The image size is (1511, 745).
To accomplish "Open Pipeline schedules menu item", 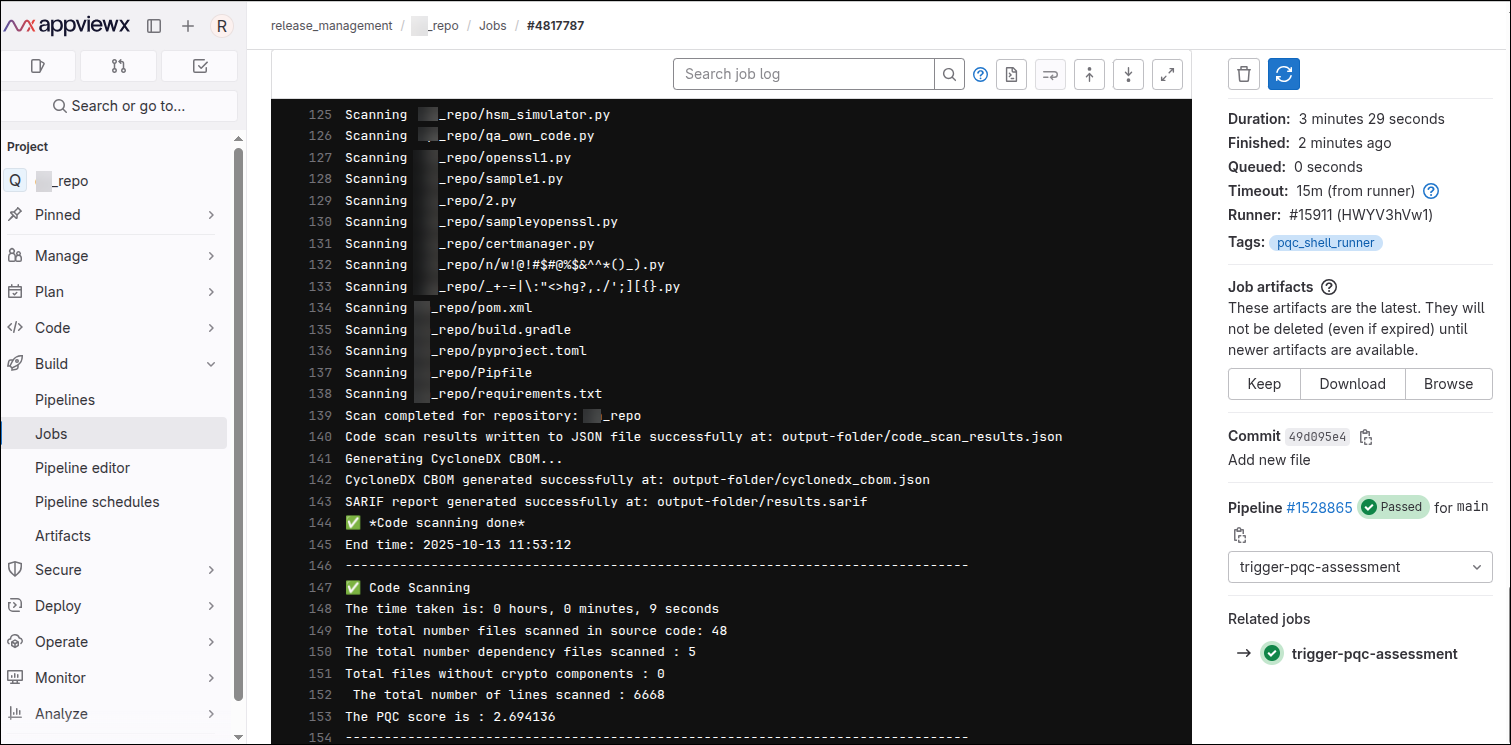I will pos(97,502).
